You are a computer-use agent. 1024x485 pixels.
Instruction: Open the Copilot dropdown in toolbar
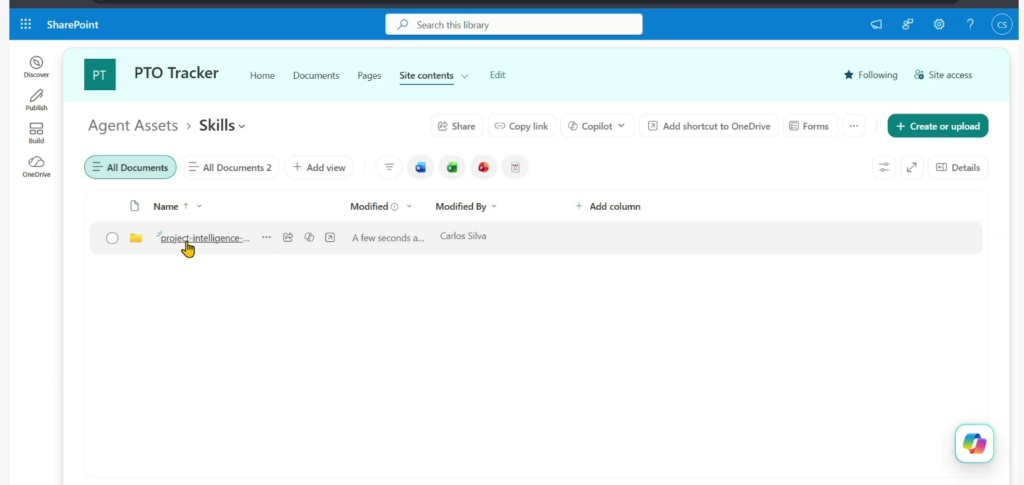[x=597, y=126]
